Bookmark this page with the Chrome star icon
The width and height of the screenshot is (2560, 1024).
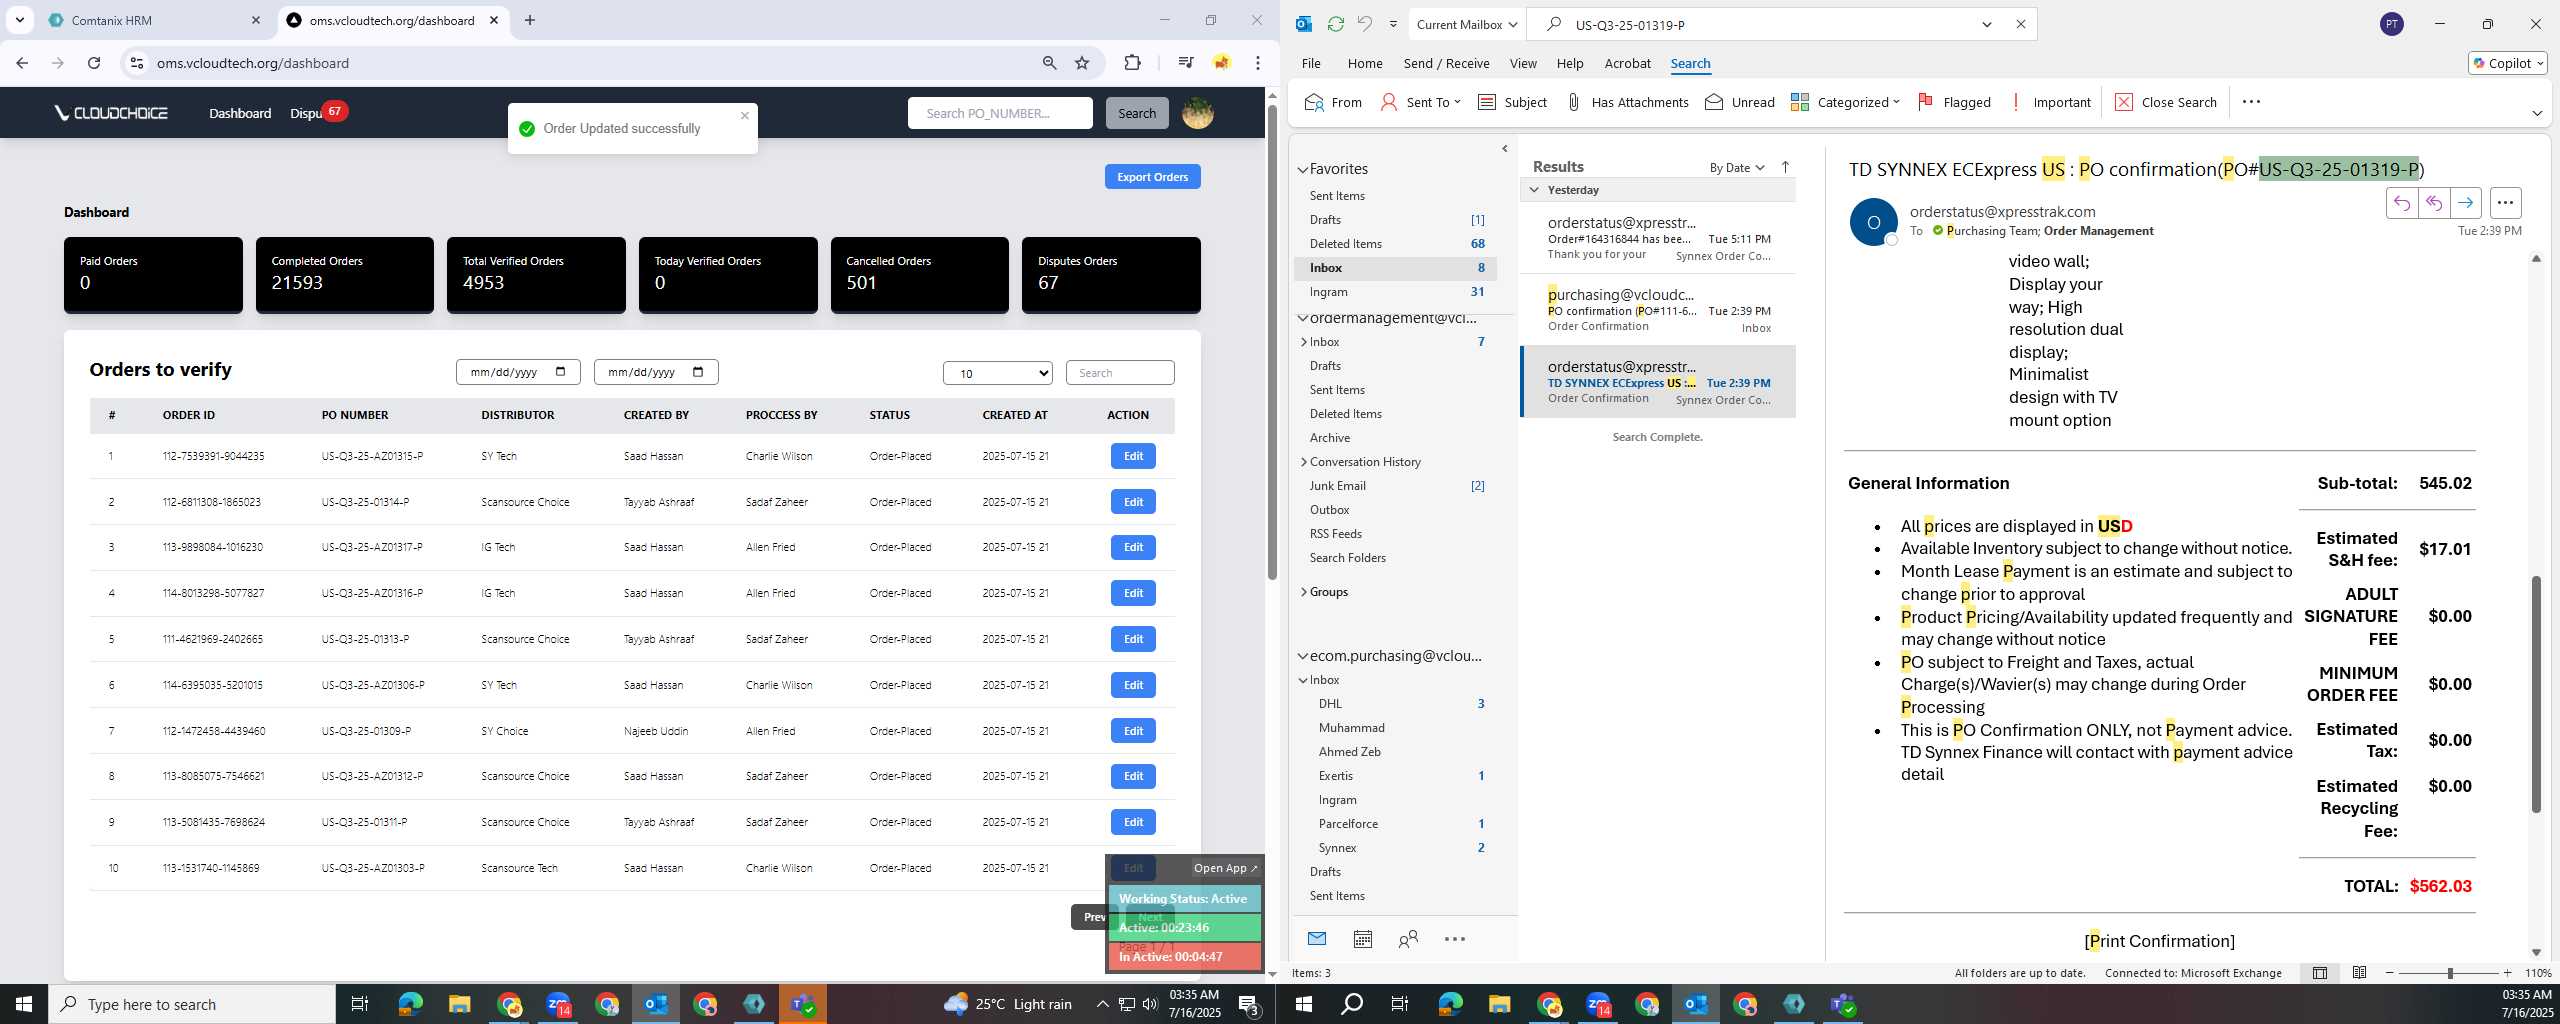click(x=1082, y=63)
